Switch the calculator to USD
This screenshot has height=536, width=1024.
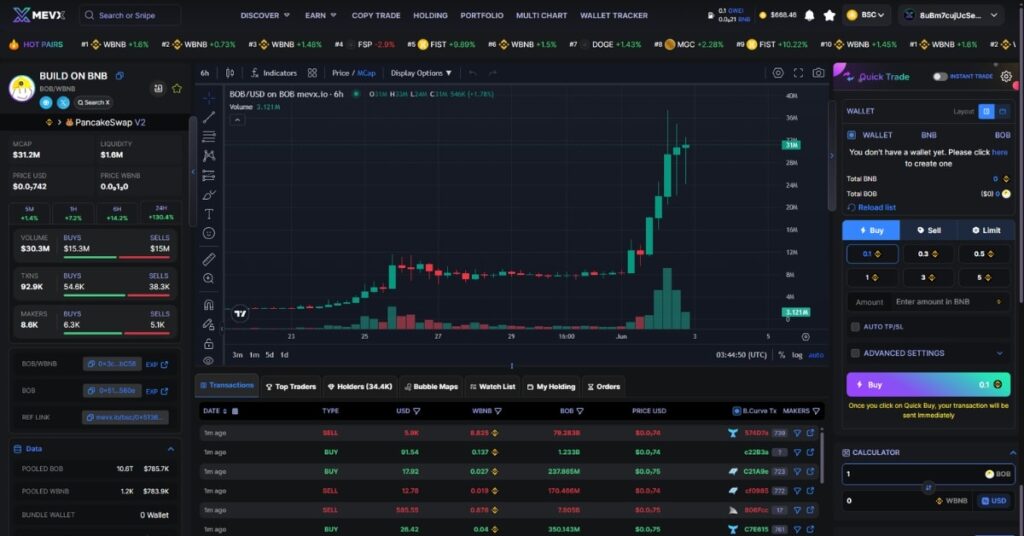pos(993,501)
